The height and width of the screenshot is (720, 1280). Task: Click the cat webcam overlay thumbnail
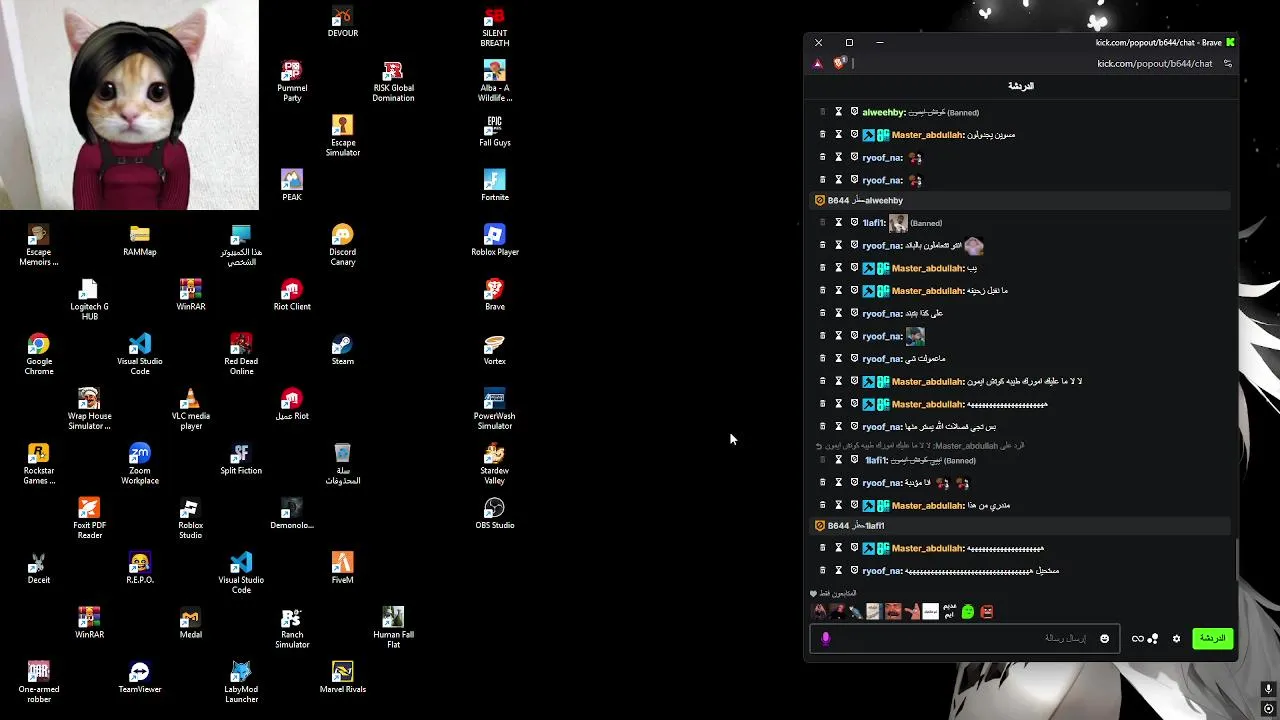tap(129, 105)
